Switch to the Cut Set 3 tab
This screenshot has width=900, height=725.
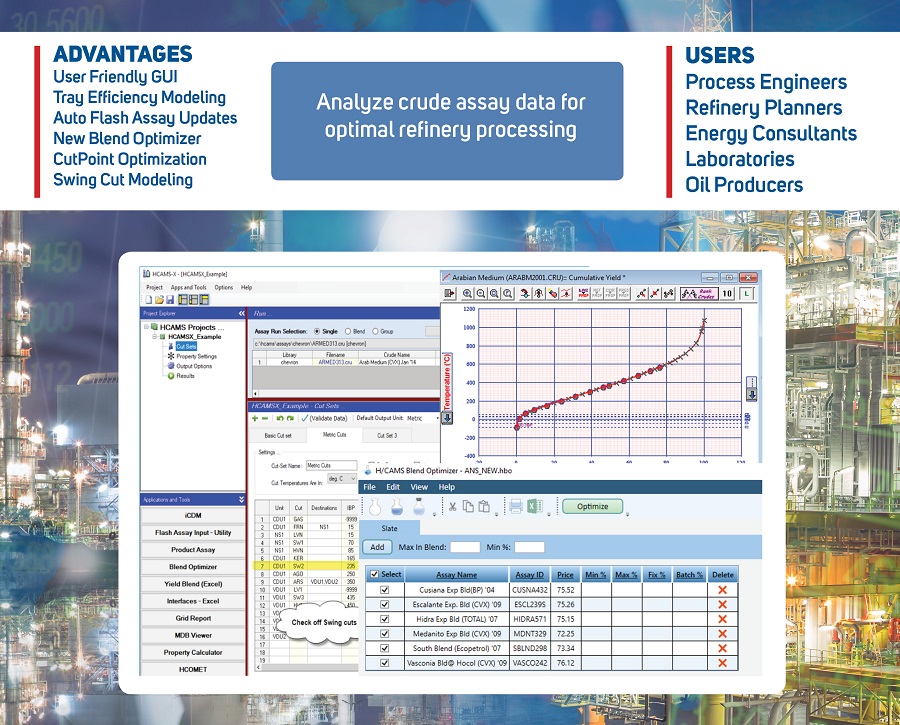click(x=387, y=436)
